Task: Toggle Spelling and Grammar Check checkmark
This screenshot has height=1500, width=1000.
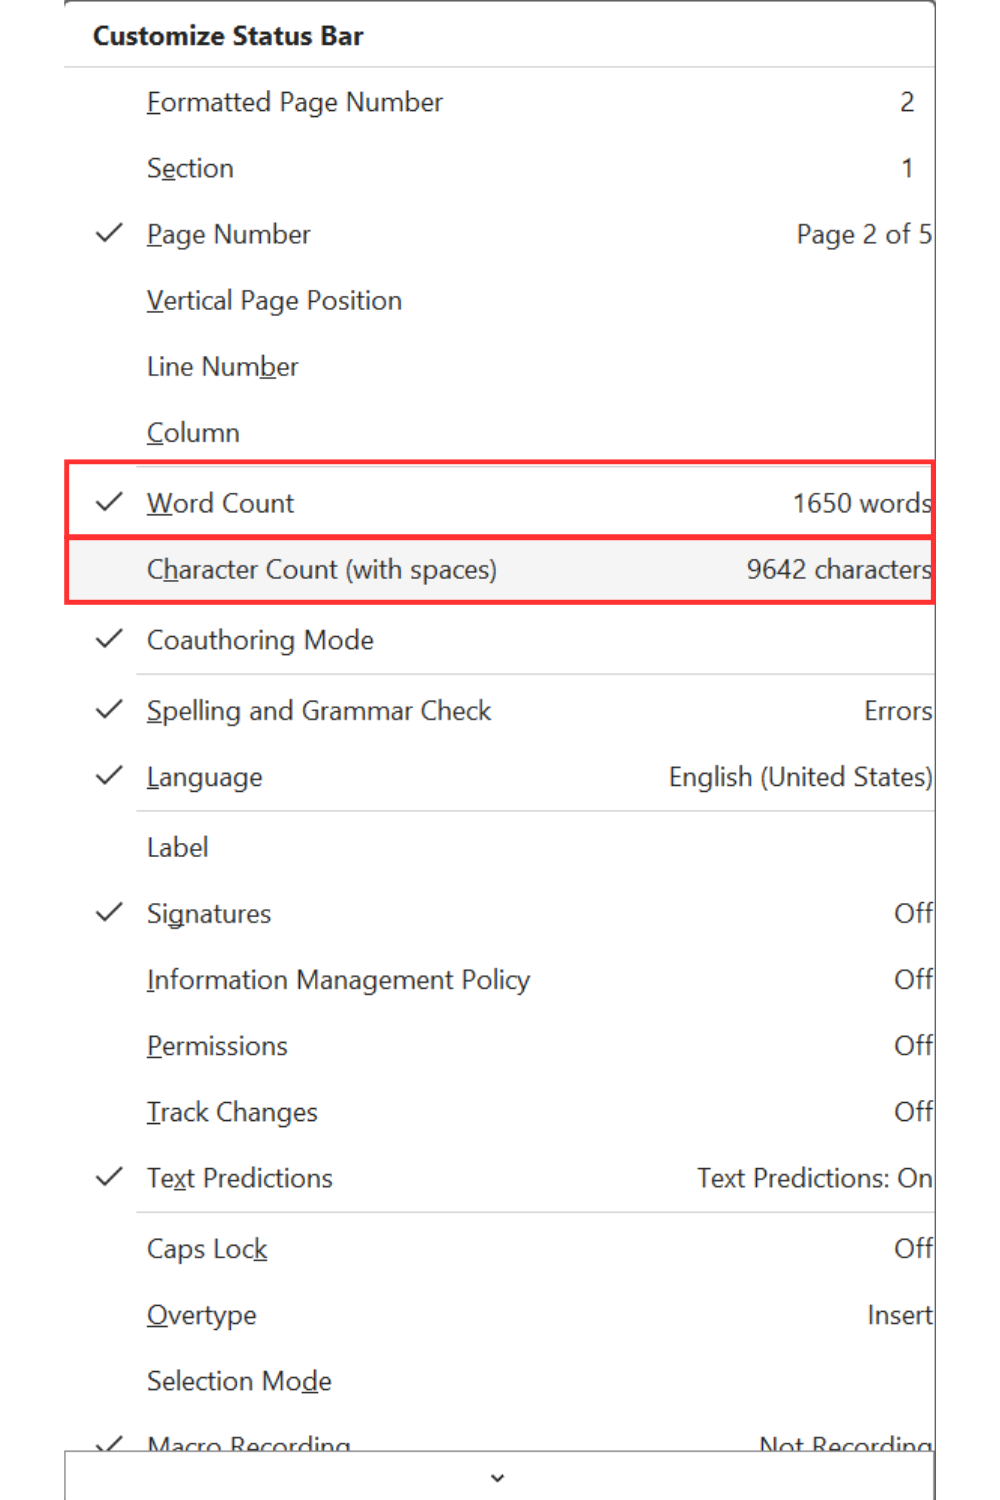Action: coord(109,710)
